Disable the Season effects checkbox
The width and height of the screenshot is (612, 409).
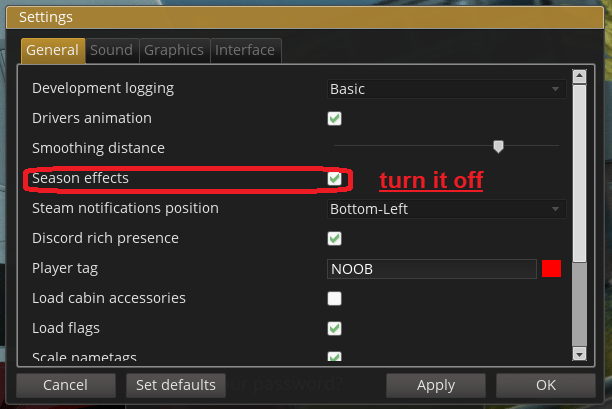pos(335,178)
